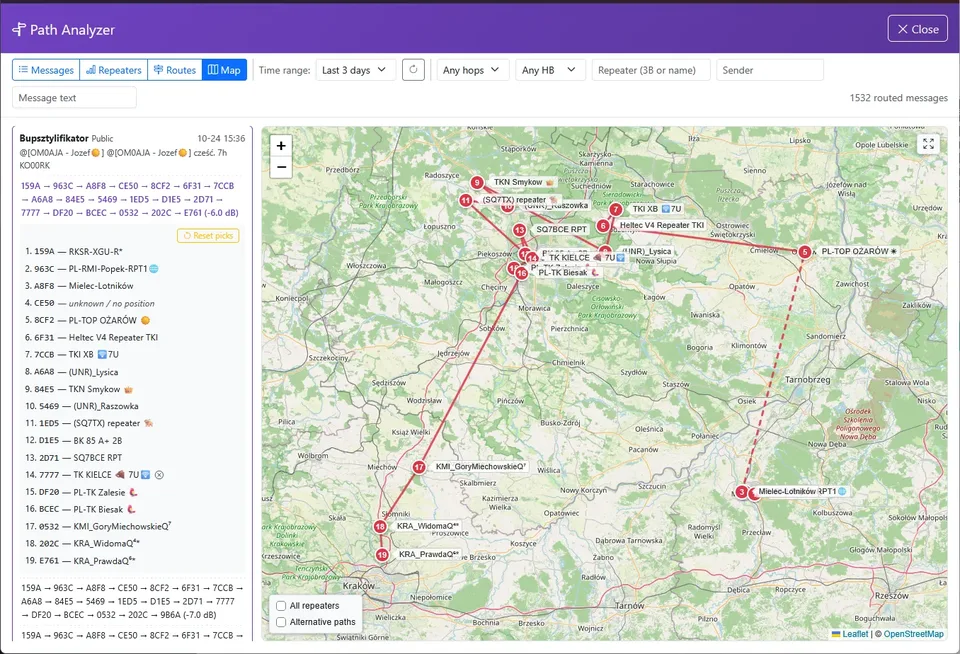Screen dimensions: 960x654
Task: Zoom out on the map
Action: (x=281, y=167)
